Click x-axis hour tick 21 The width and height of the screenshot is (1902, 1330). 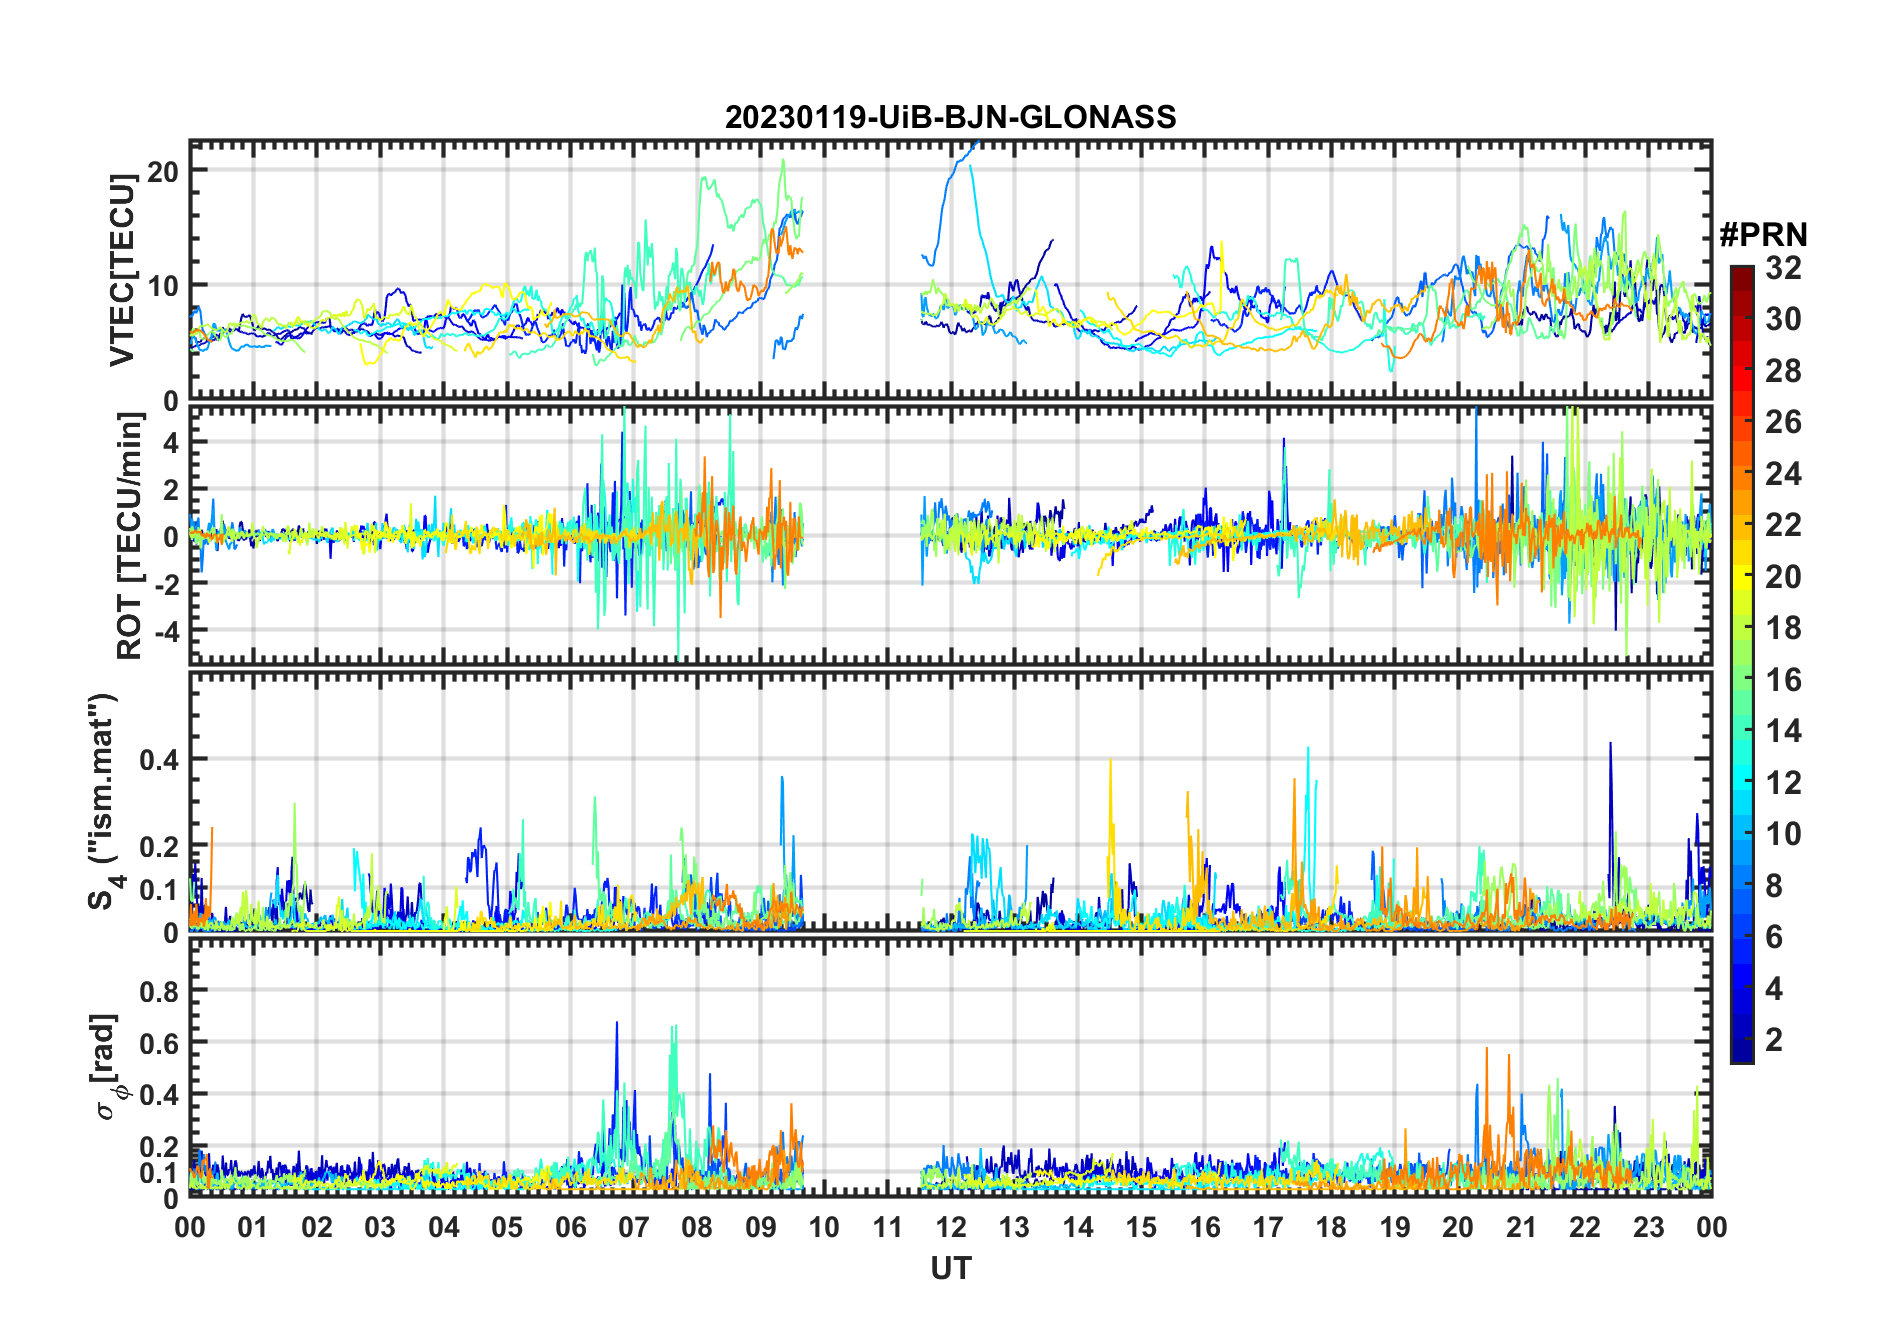1522,1228
